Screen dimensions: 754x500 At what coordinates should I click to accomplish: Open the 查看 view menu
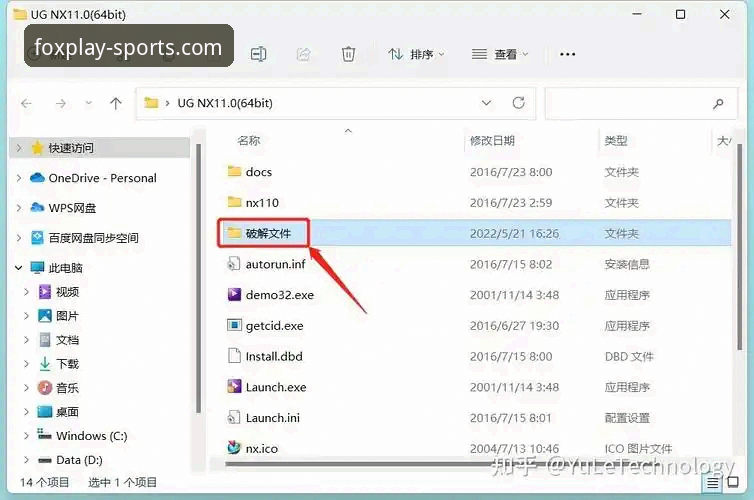pos(500,54)
